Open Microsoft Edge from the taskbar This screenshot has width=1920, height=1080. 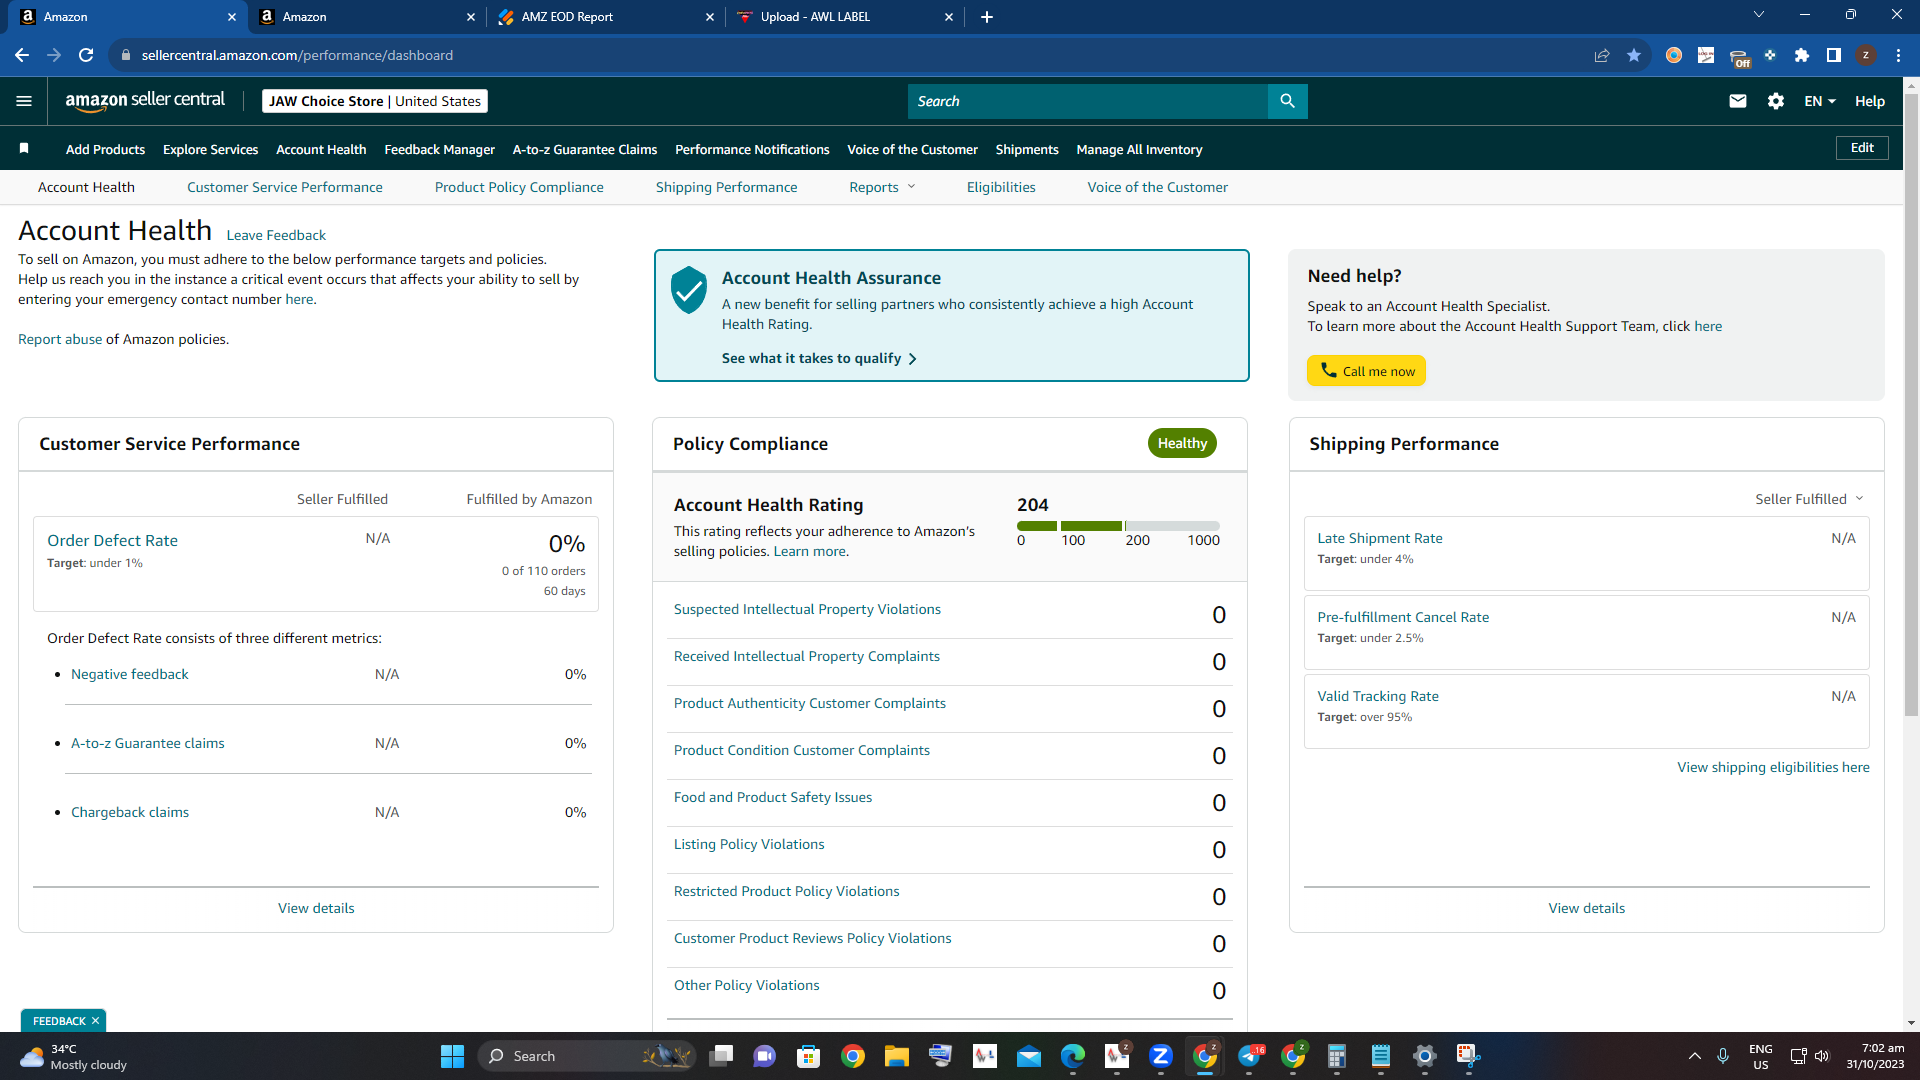(1073, 1056)
